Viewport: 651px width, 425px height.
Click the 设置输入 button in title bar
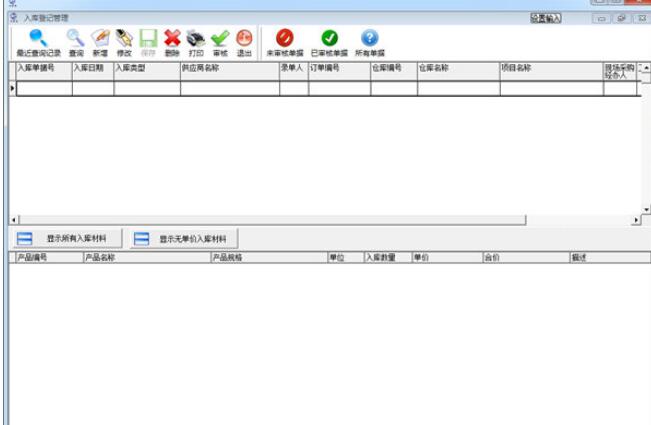pyautogui.click(x=546, y=18)
